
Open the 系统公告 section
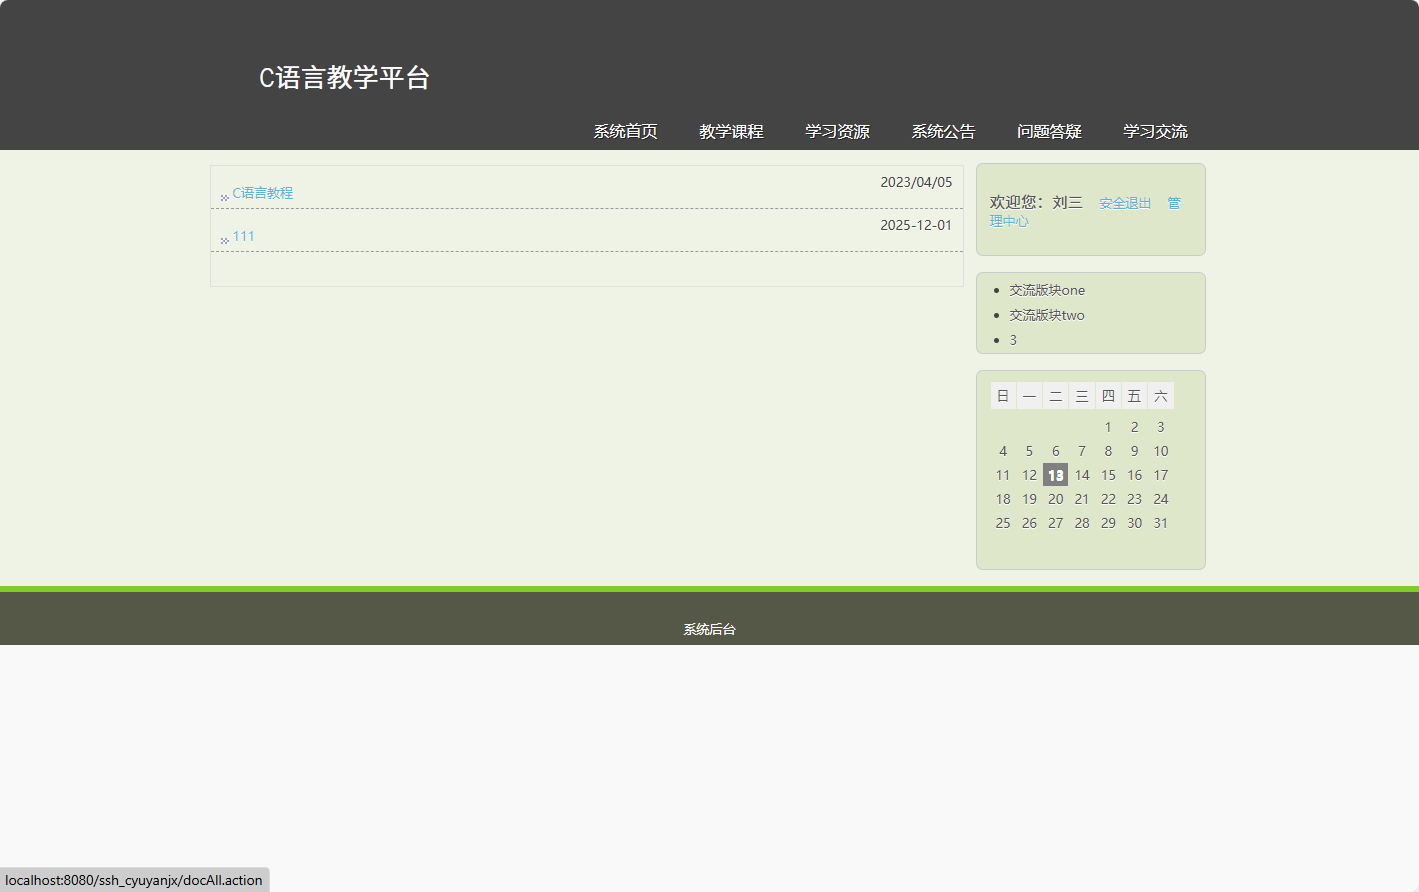click(942, 130)
